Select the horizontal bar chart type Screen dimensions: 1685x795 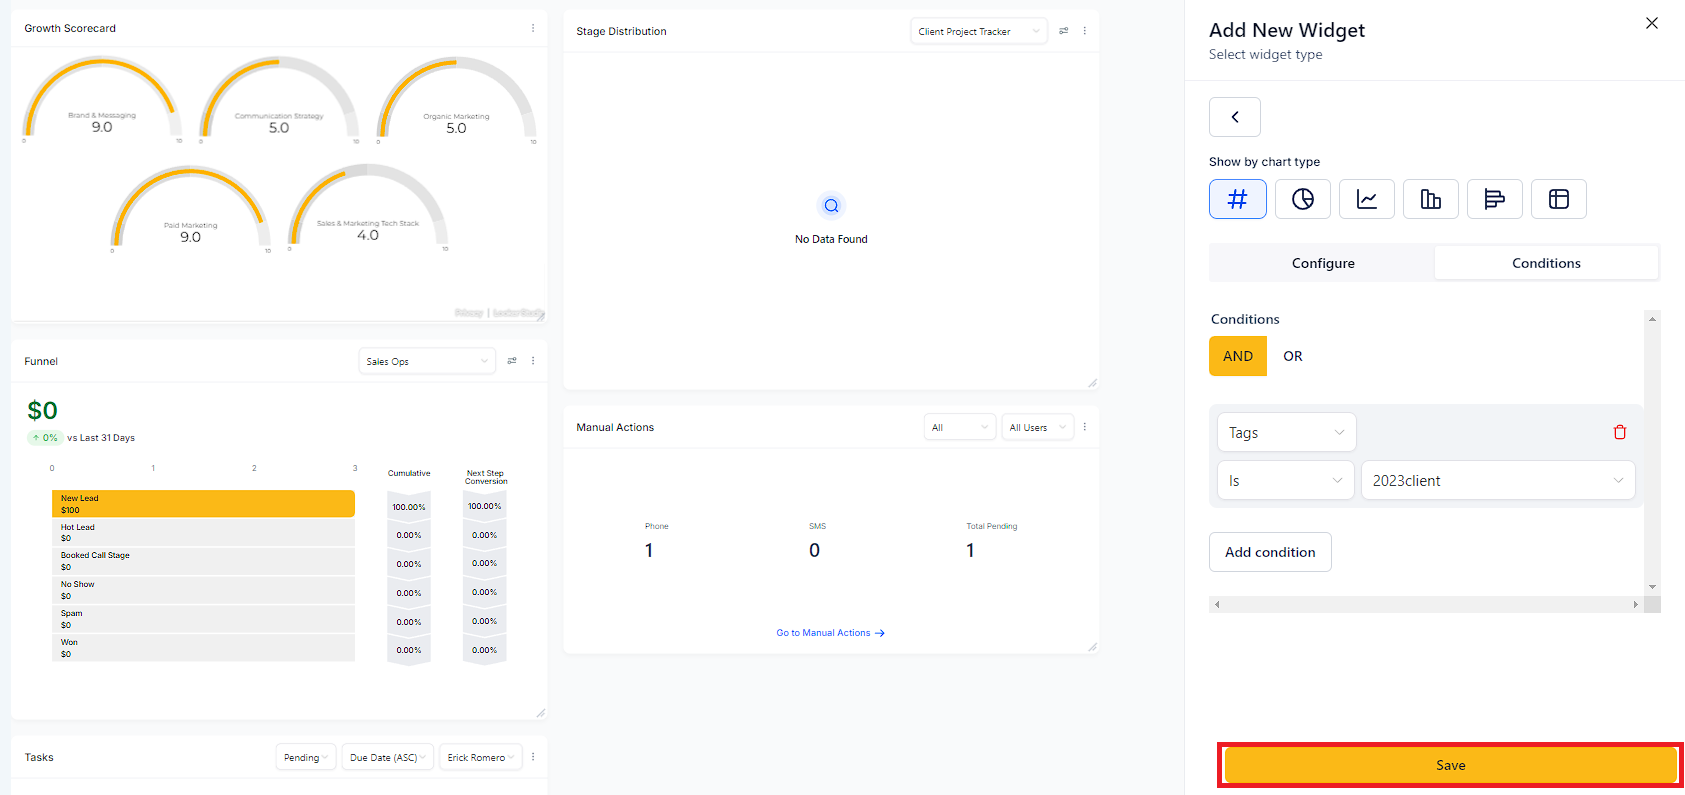point(1494,199)
